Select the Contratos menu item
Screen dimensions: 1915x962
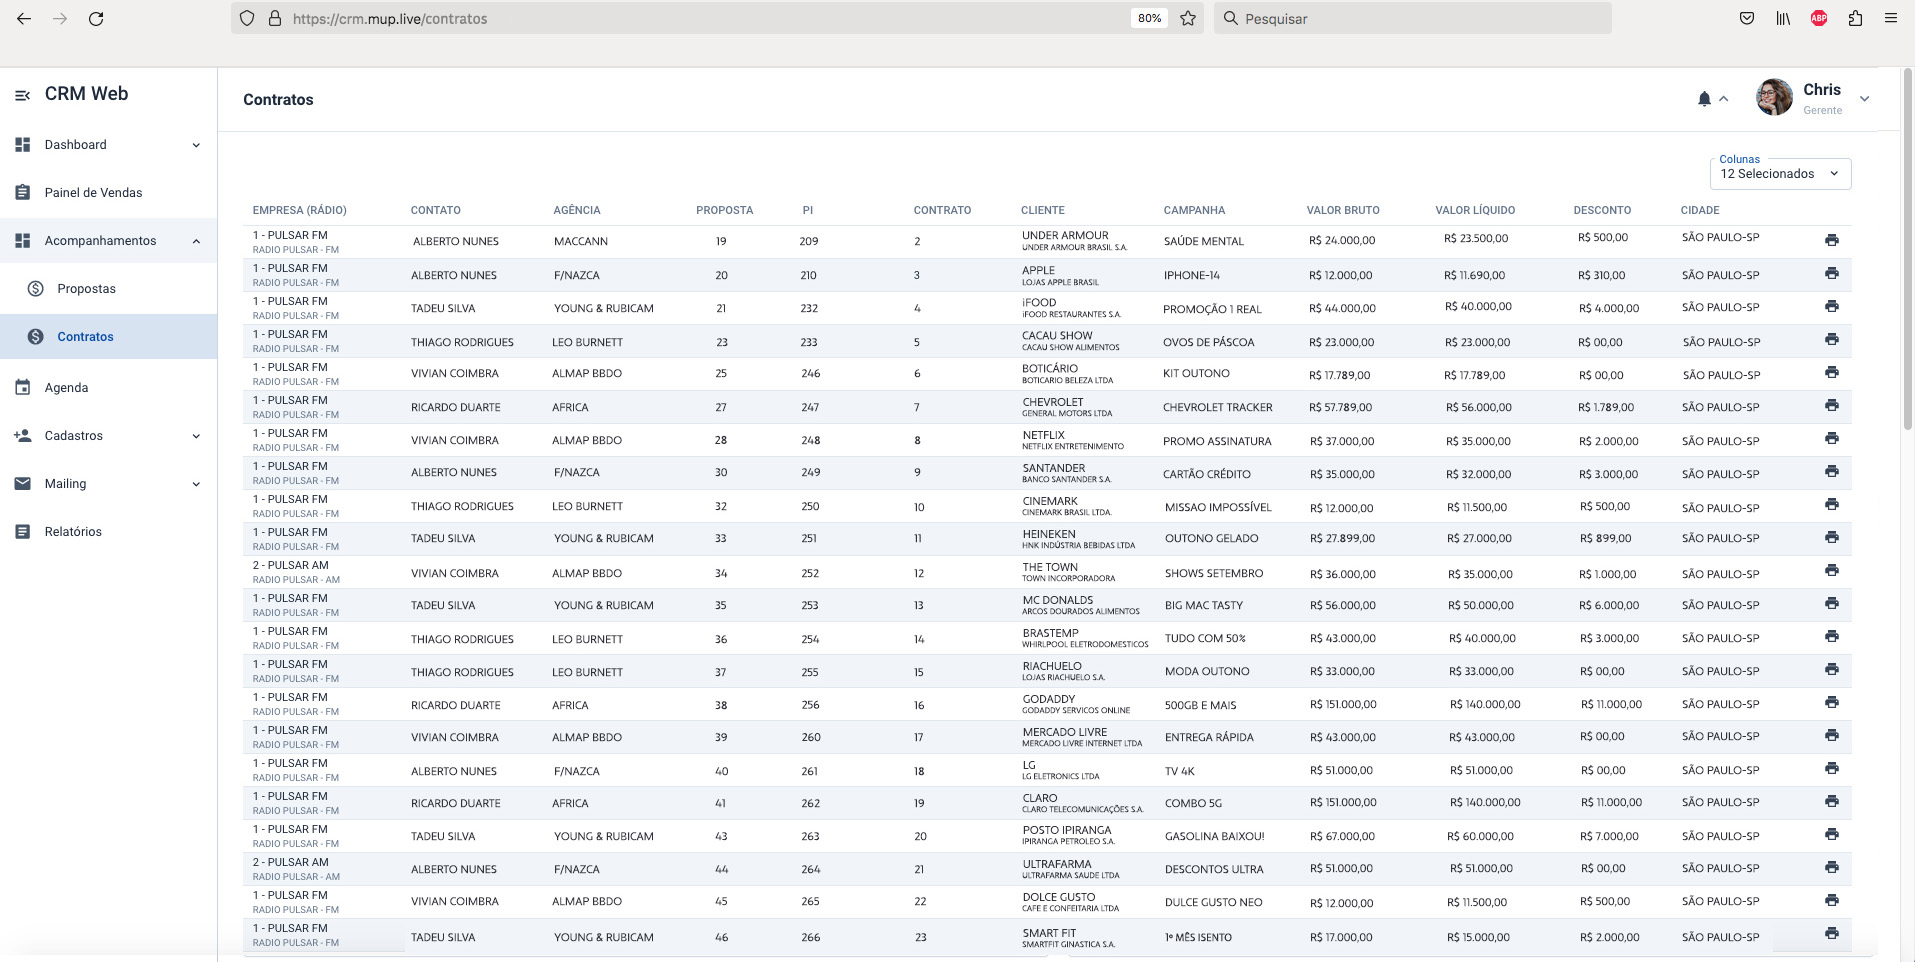coord(108,337)
